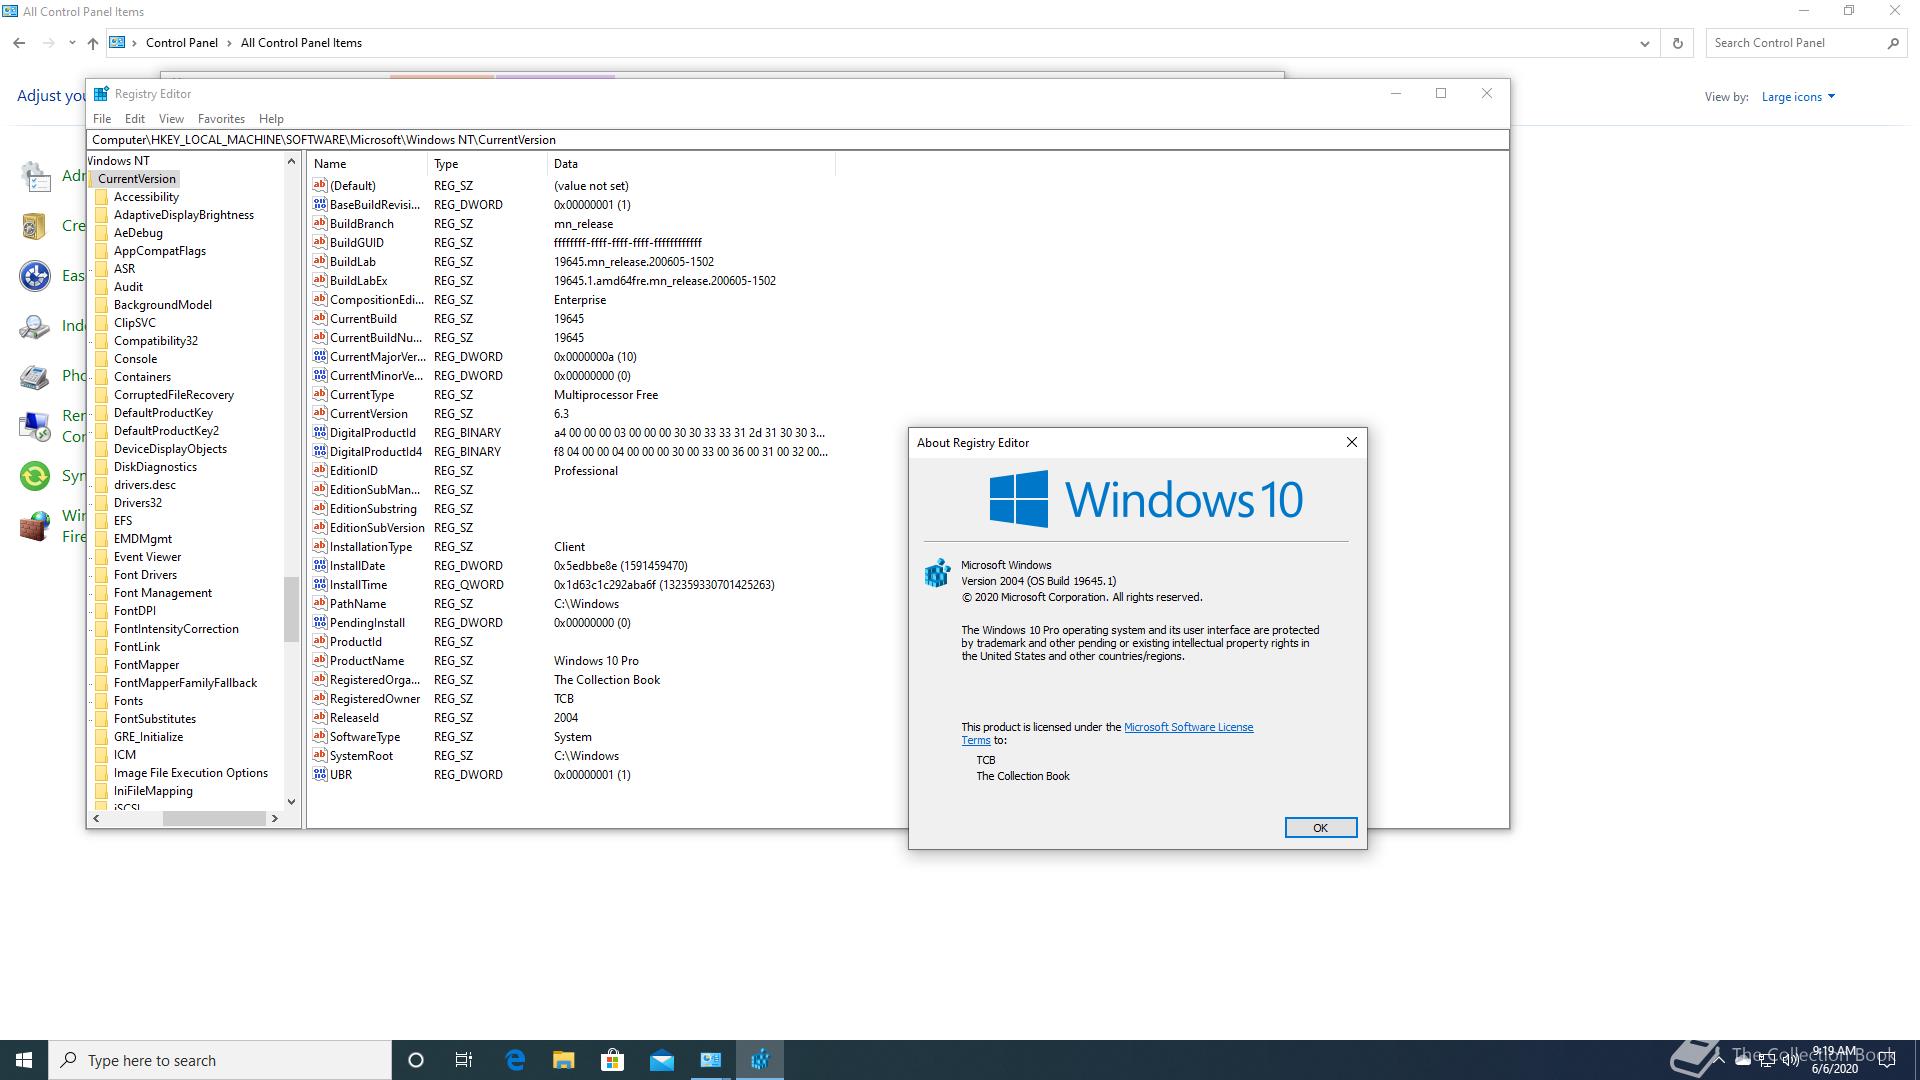
Task: Select the BuildLabEx value name
Action: coord(358,281)
